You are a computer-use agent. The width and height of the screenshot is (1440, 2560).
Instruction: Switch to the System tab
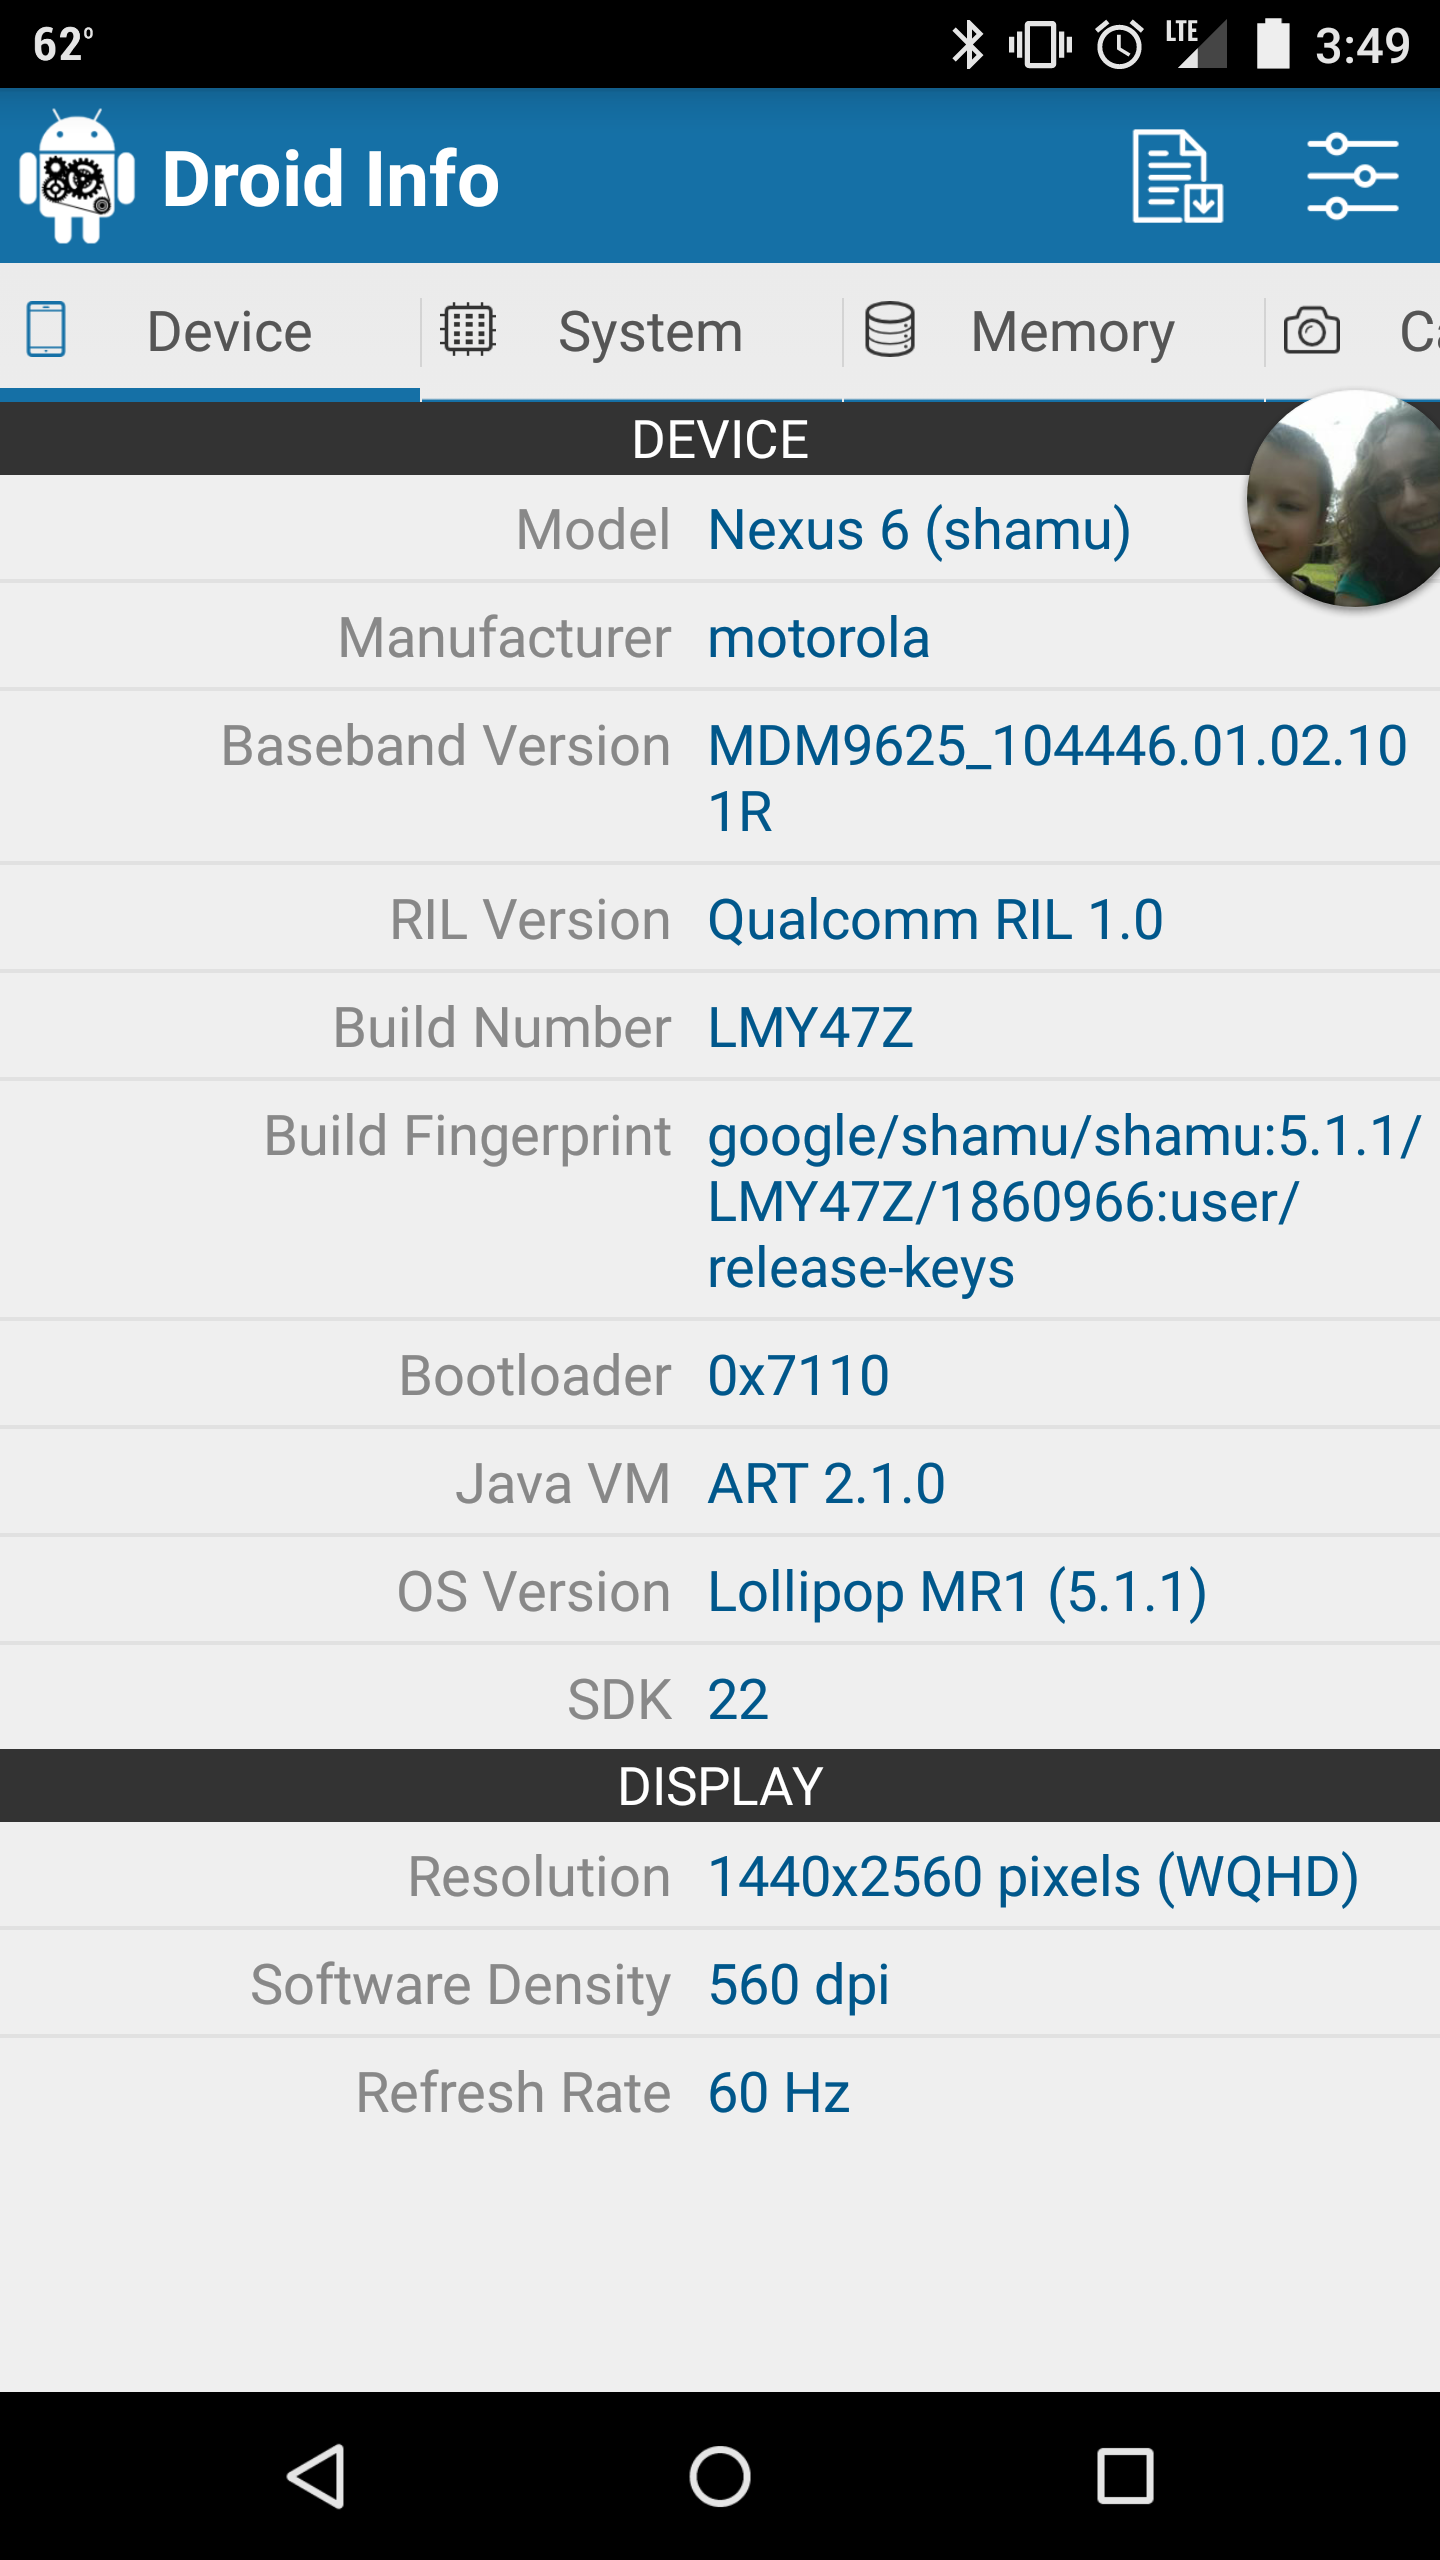632,332
